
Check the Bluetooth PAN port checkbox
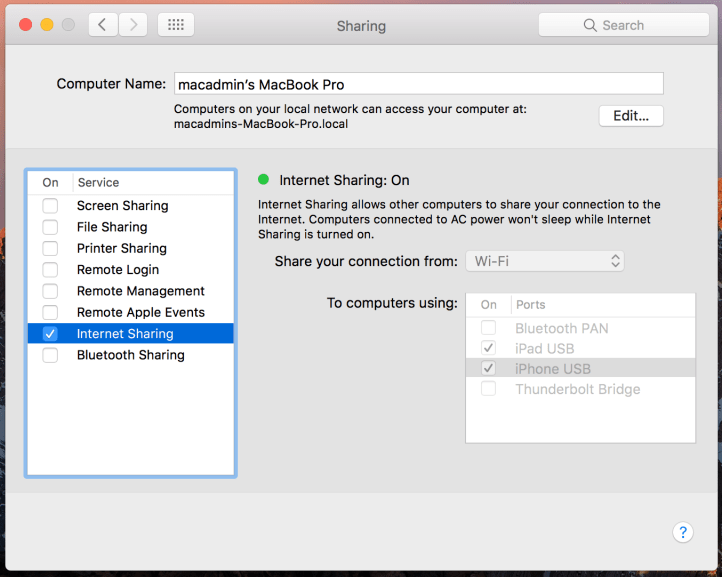pyautogui.click(x=488, y=328)
